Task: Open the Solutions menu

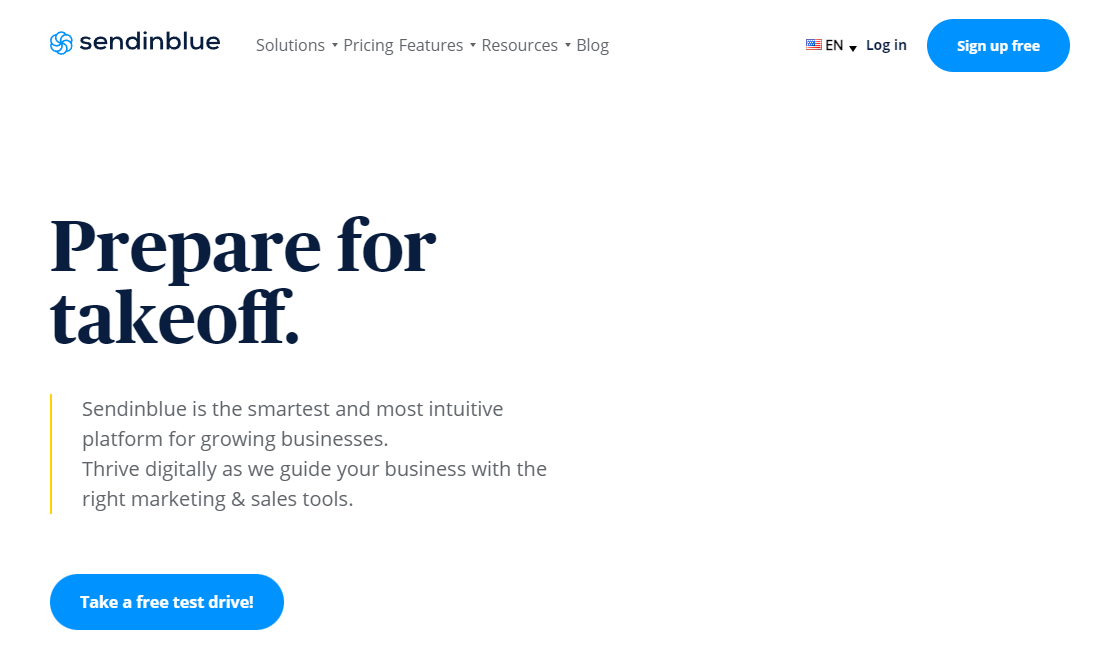Action: [290, 45]
